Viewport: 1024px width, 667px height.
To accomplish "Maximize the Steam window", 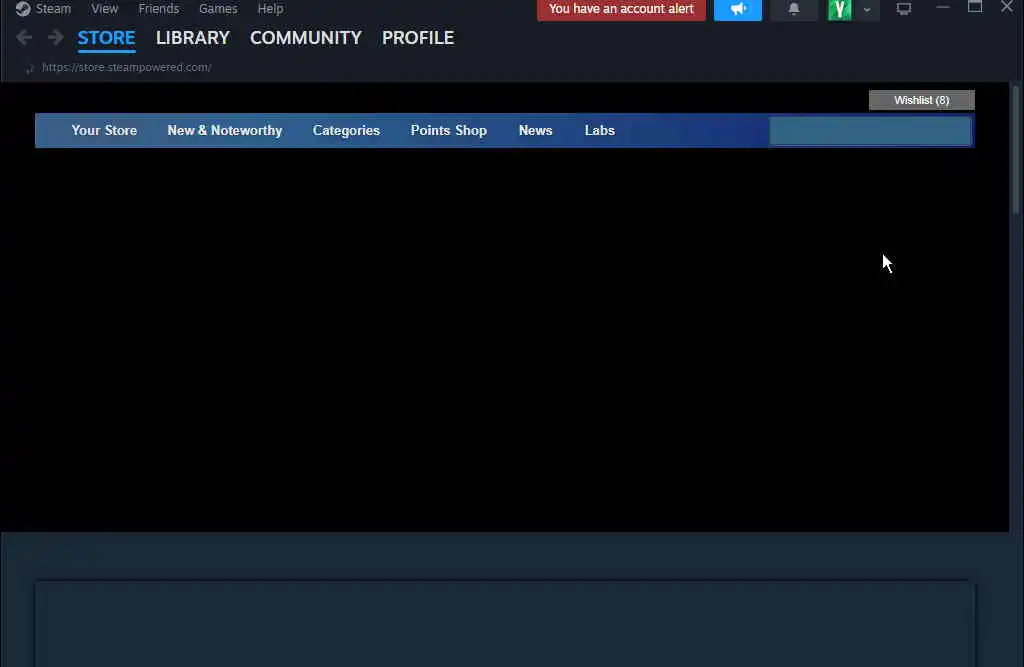I will click(975, 7).
